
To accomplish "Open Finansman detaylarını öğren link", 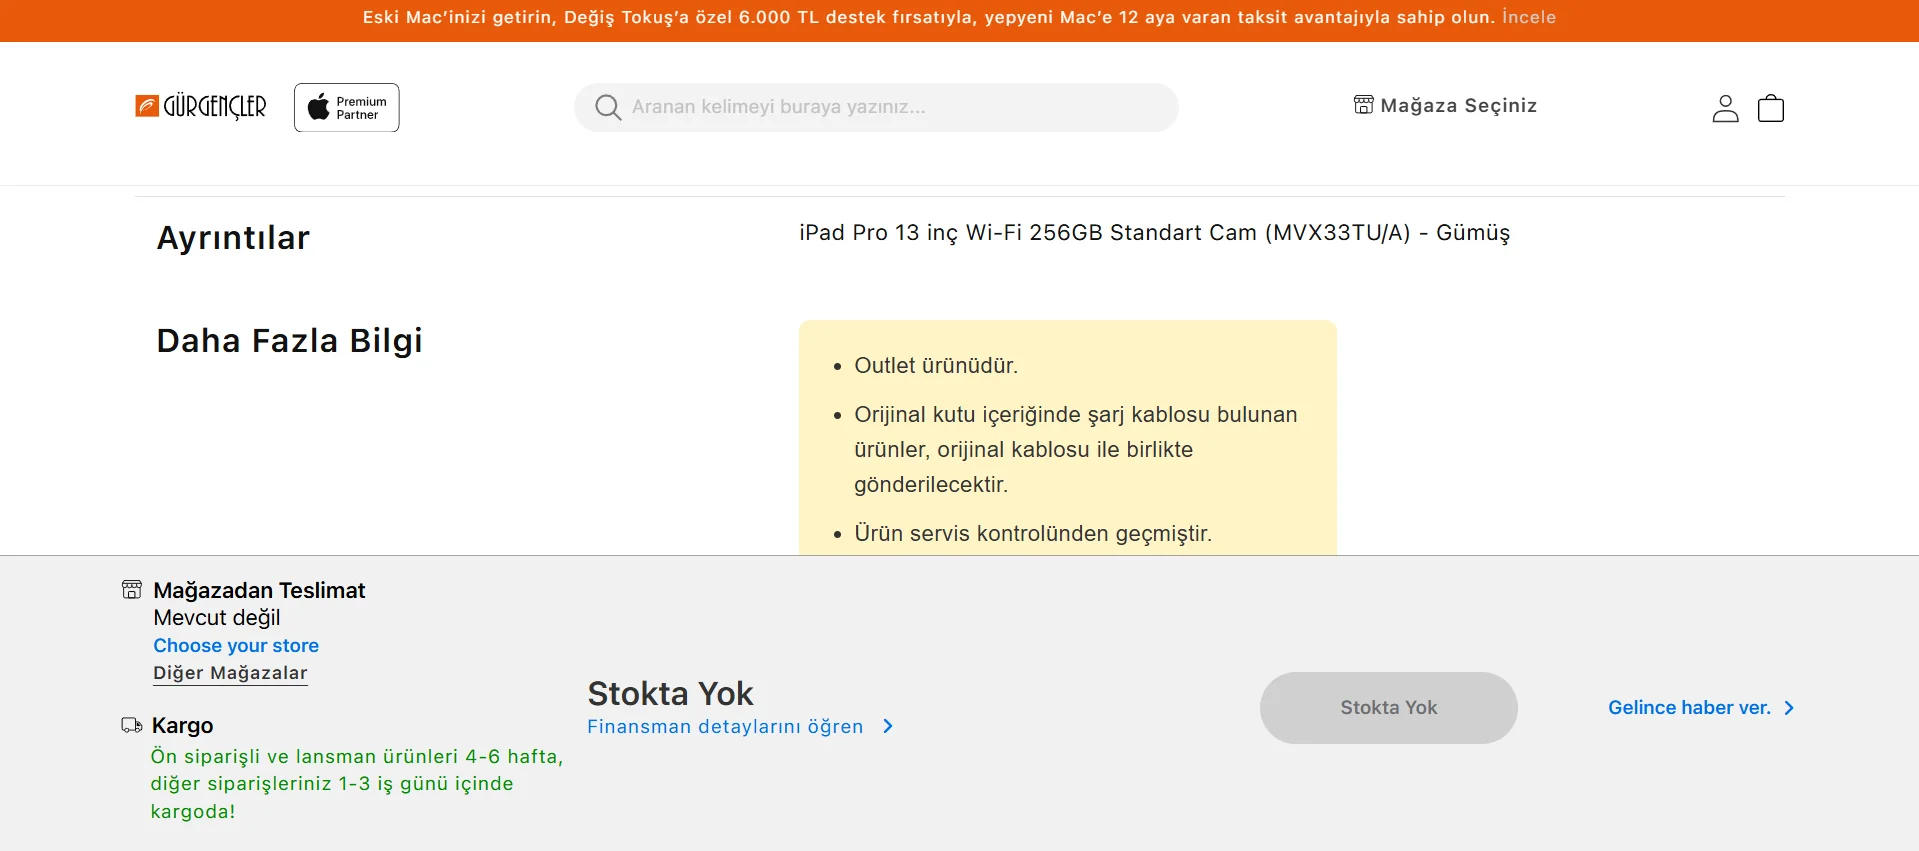I will [x=725, y=727].
